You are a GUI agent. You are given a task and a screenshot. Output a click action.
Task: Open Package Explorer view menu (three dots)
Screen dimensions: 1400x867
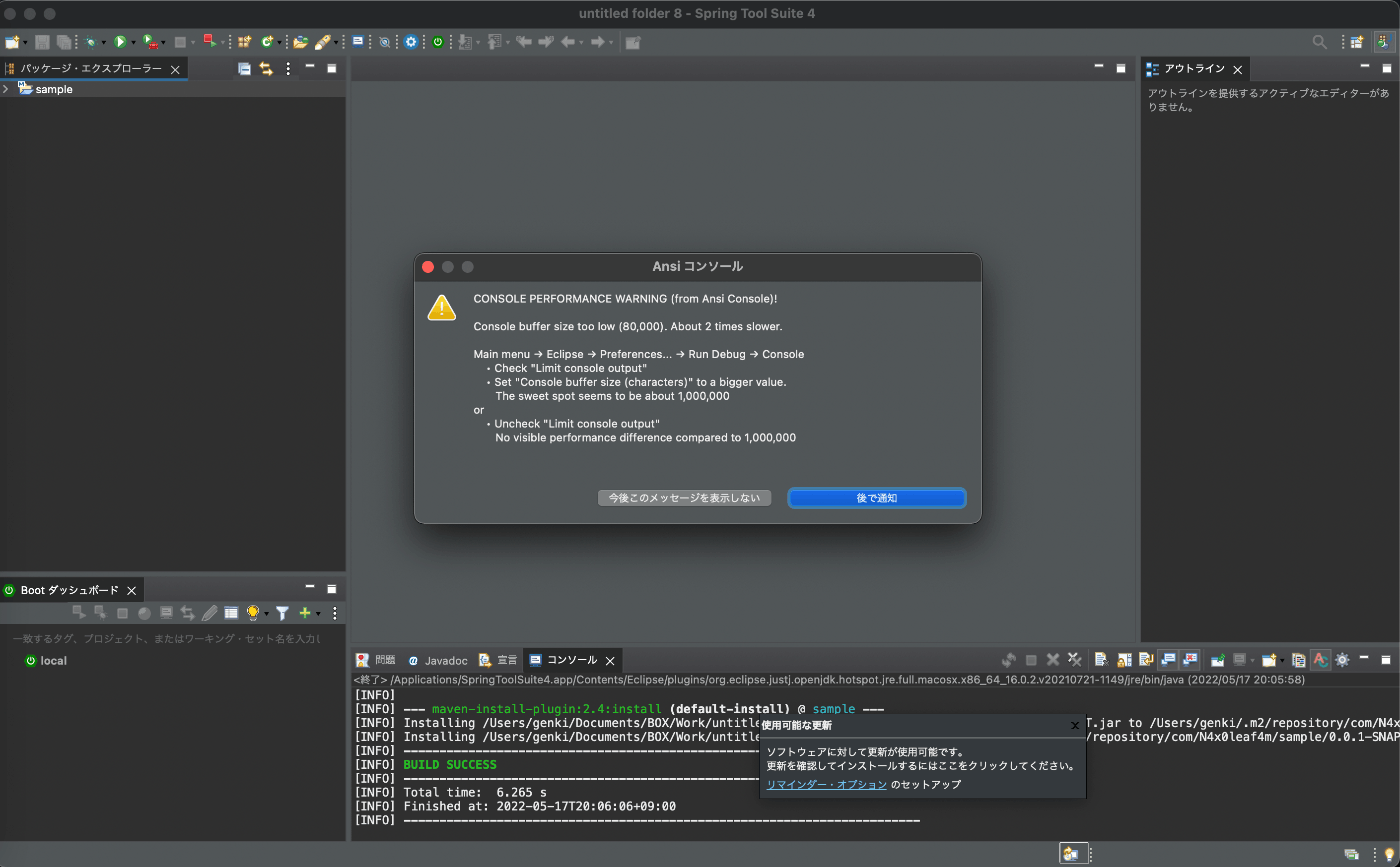(x=288, y=69)
